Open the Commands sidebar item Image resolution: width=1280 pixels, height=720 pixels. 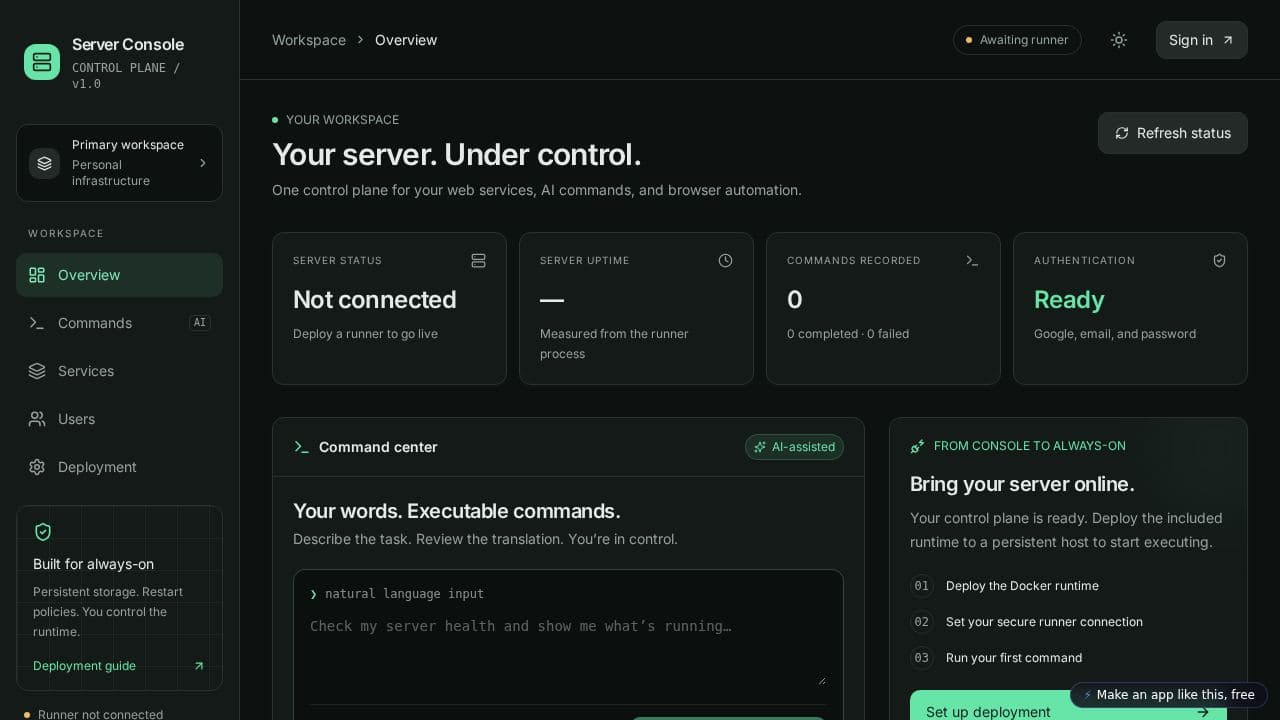pos(119,323)
